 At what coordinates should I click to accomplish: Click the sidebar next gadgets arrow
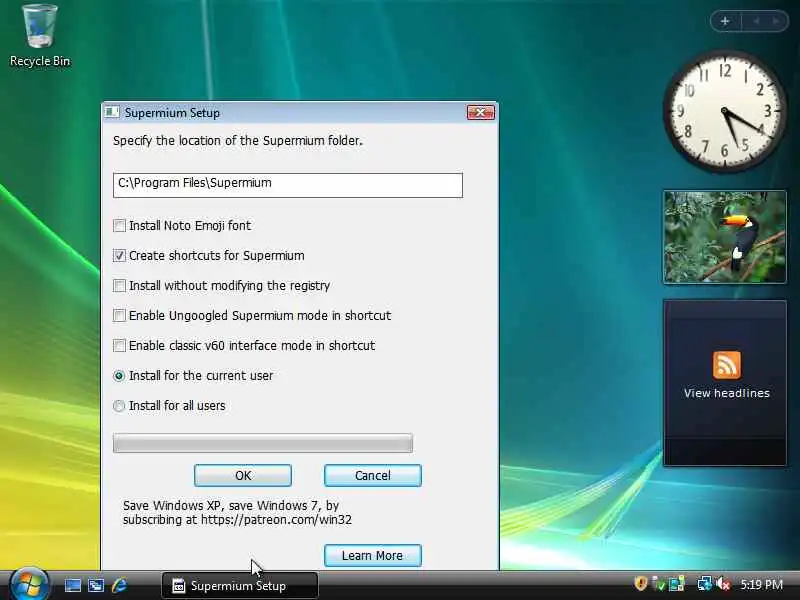[x=776, y=21]
